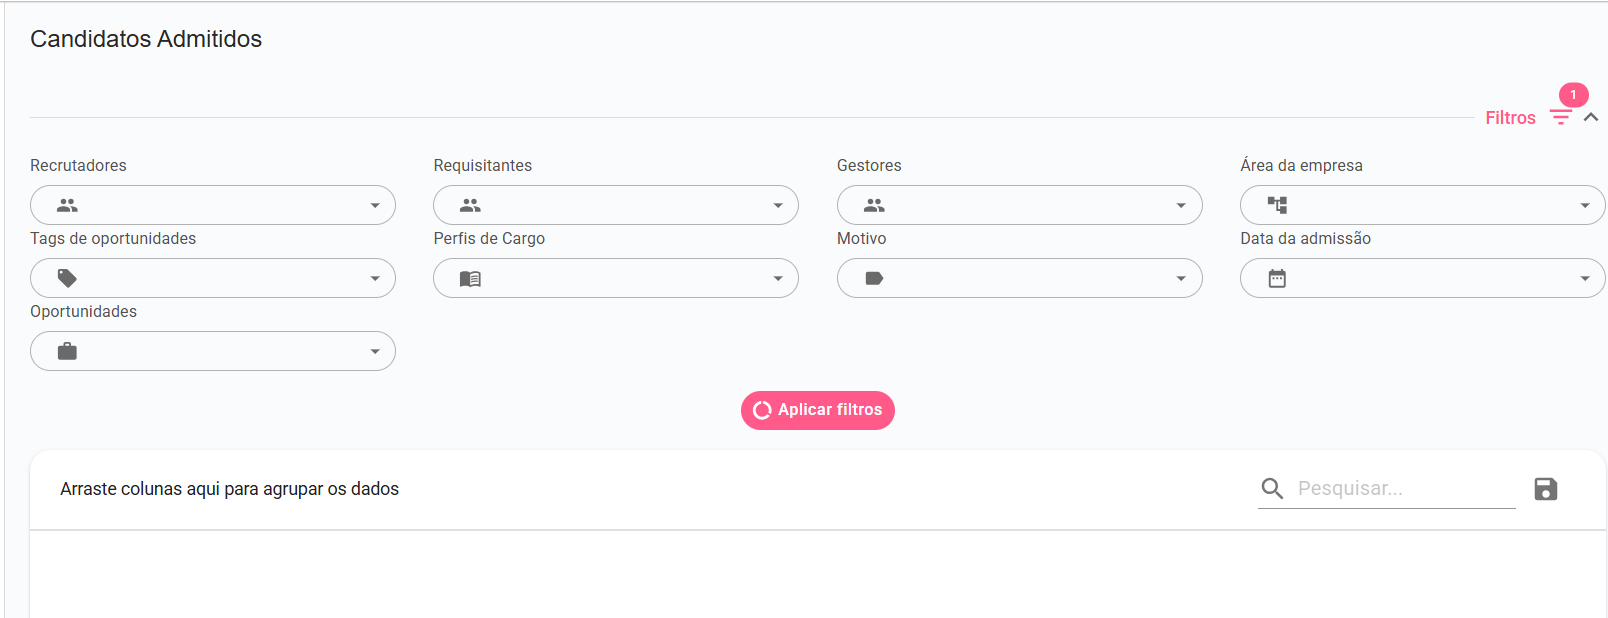Click the label icon in the Motivo field
This screenshot has height=618, width=1608.
[x=874, y=278]
